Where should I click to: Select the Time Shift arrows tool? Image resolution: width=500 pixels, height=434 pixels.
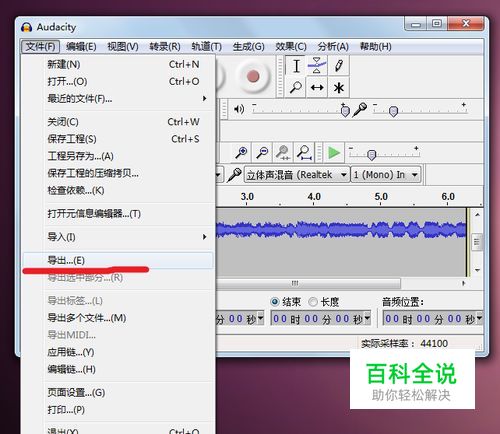(317, 88)
